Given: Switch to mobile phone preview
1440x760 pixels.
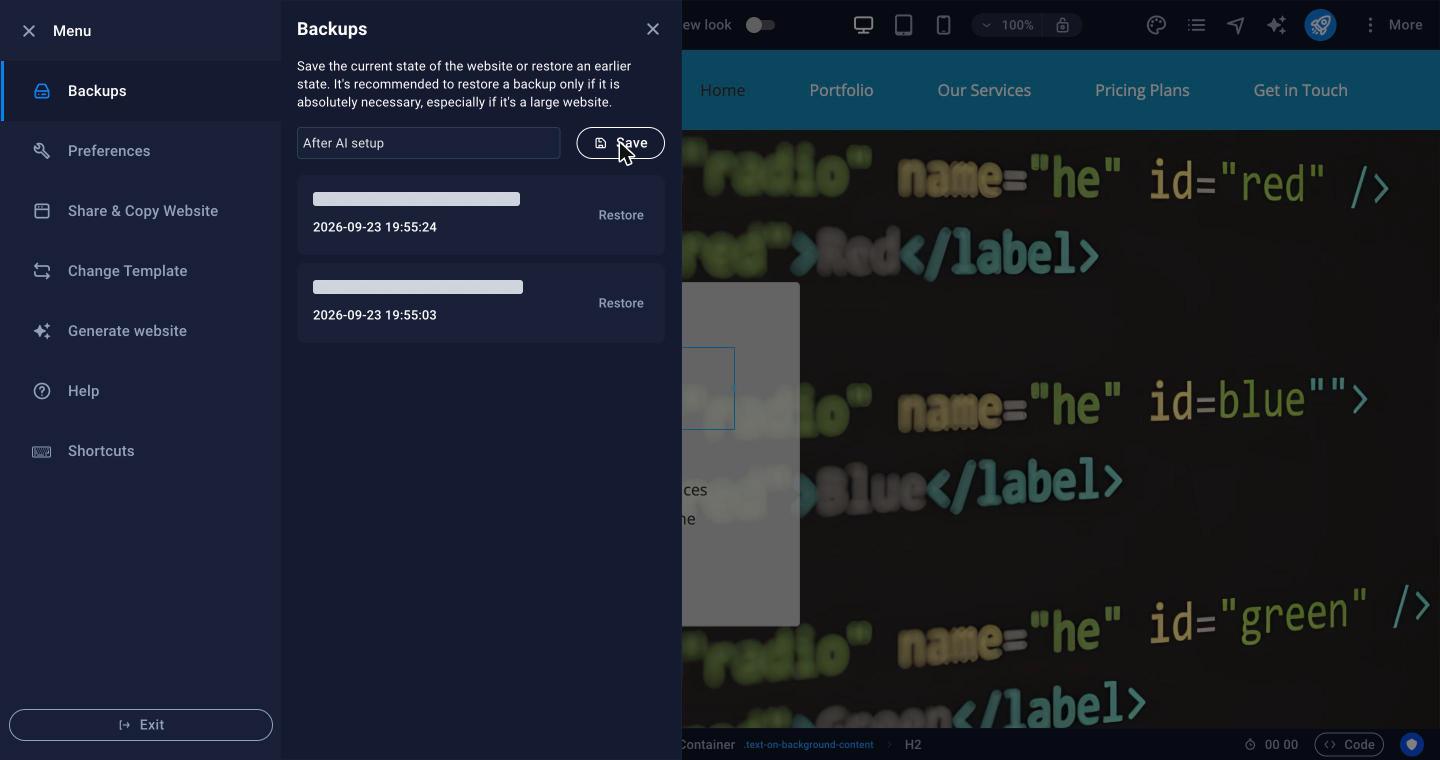Looking at the screenshot, I should coord(943,25).
